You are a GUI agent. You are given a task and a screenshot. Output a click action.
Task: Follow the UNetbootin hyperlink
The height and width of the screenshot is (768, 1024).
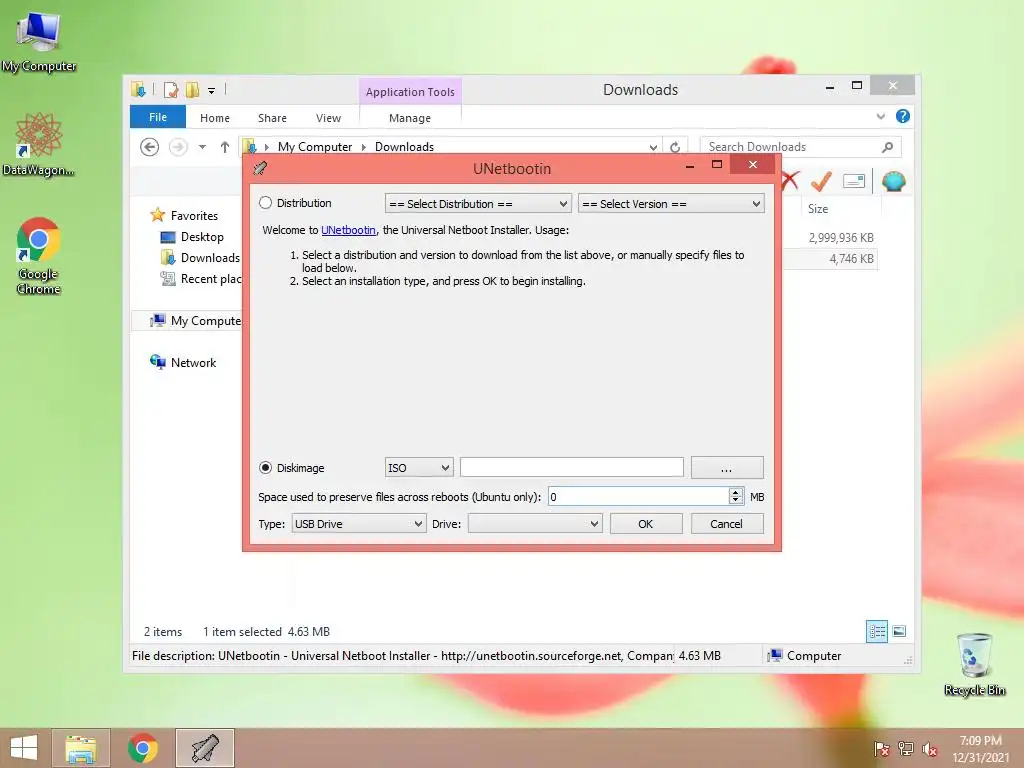[x=348, y=230]
